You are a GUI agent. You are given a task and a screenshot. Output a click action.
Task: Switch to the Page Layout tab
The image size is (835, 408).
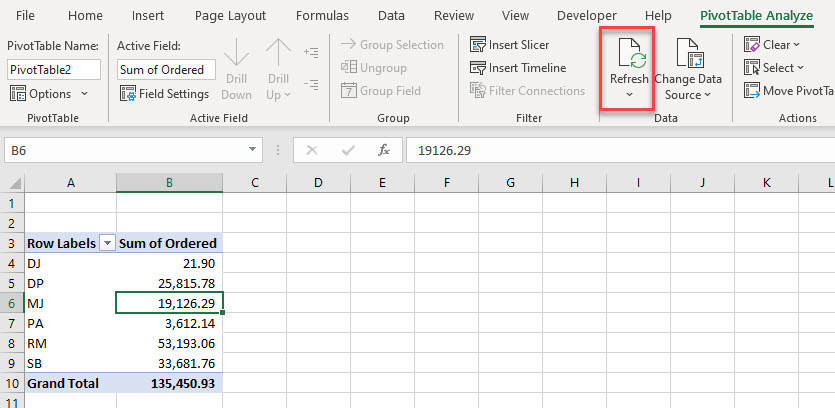[230, 16]
